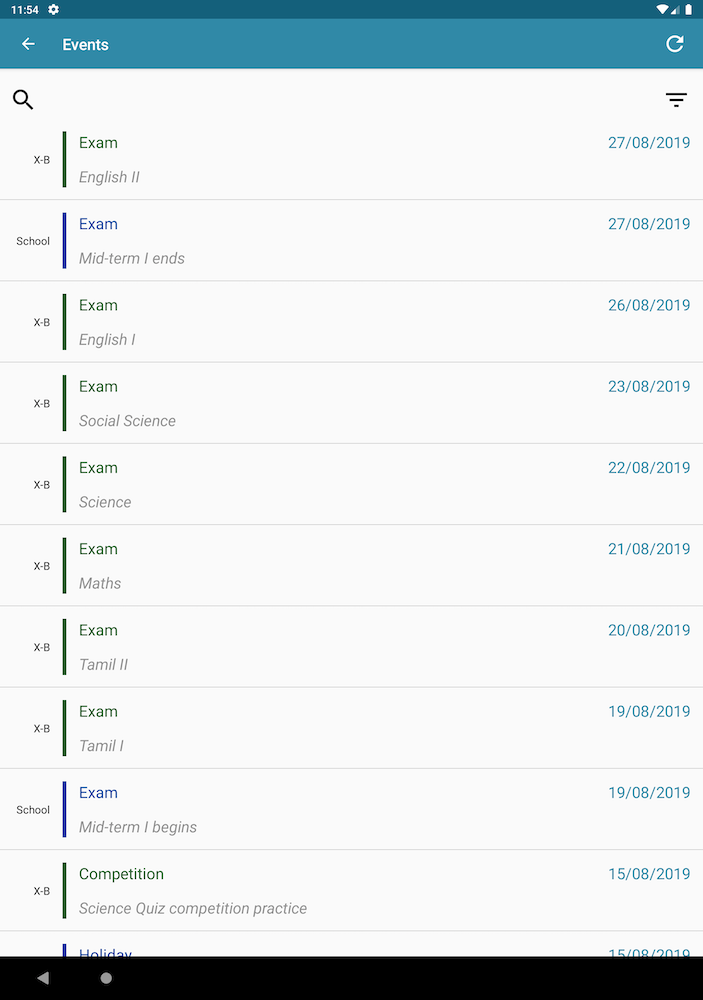The width and height of the screenshot is (703, 1000).
Task: Open the Science exam on 22/08/2019
Action: [x=351, y=484]
